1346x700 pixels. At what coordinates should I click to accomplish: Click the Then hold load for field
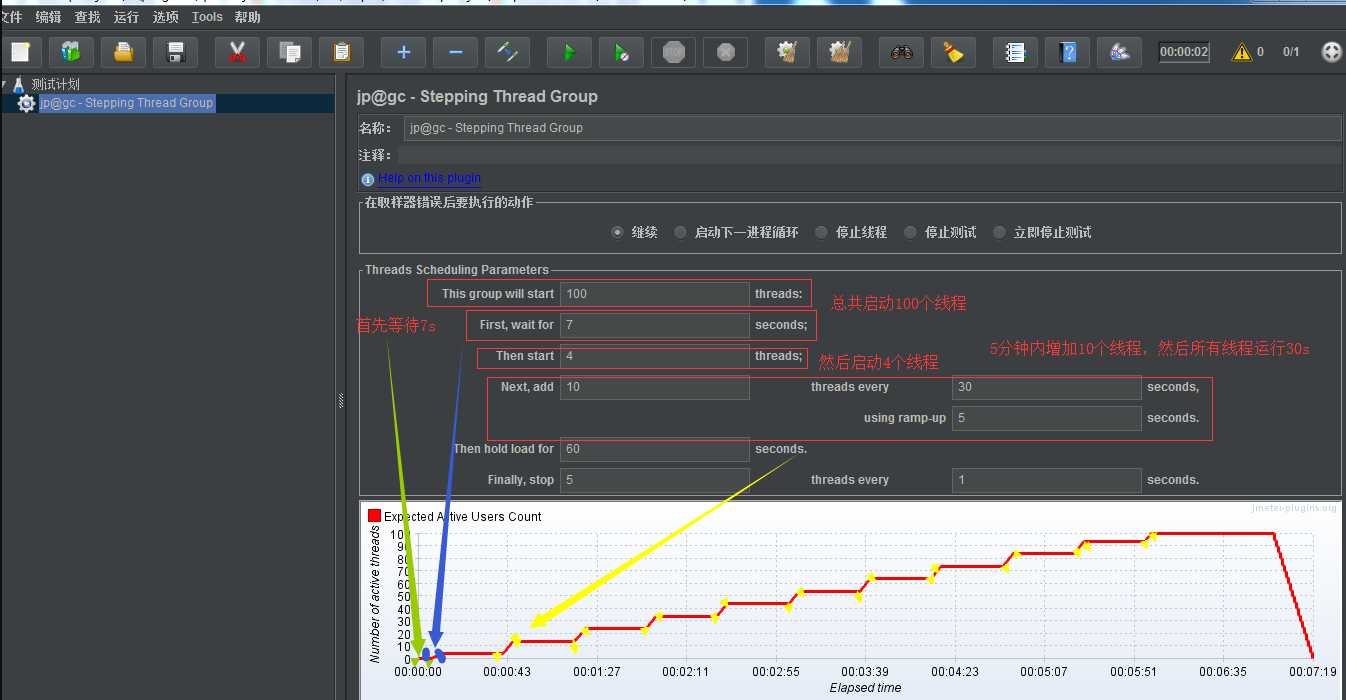coord(654,449)
